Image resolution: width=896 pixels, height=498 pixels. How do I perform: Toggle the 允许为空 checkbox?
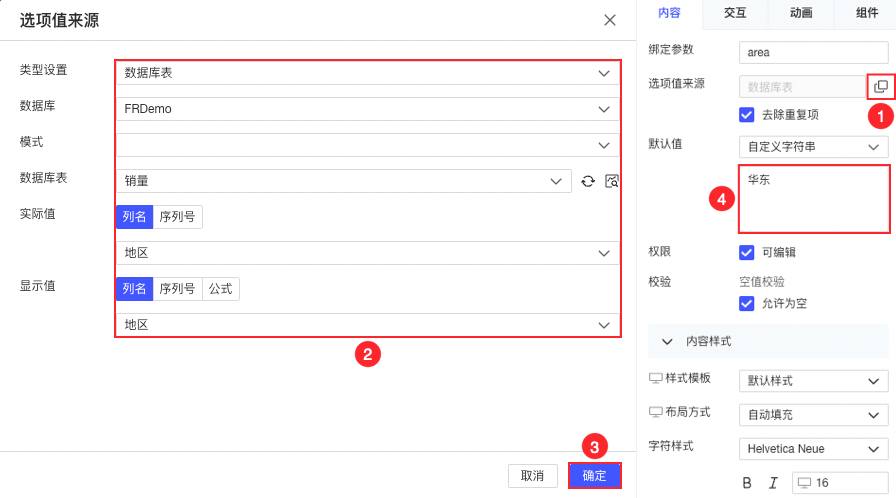746,303
